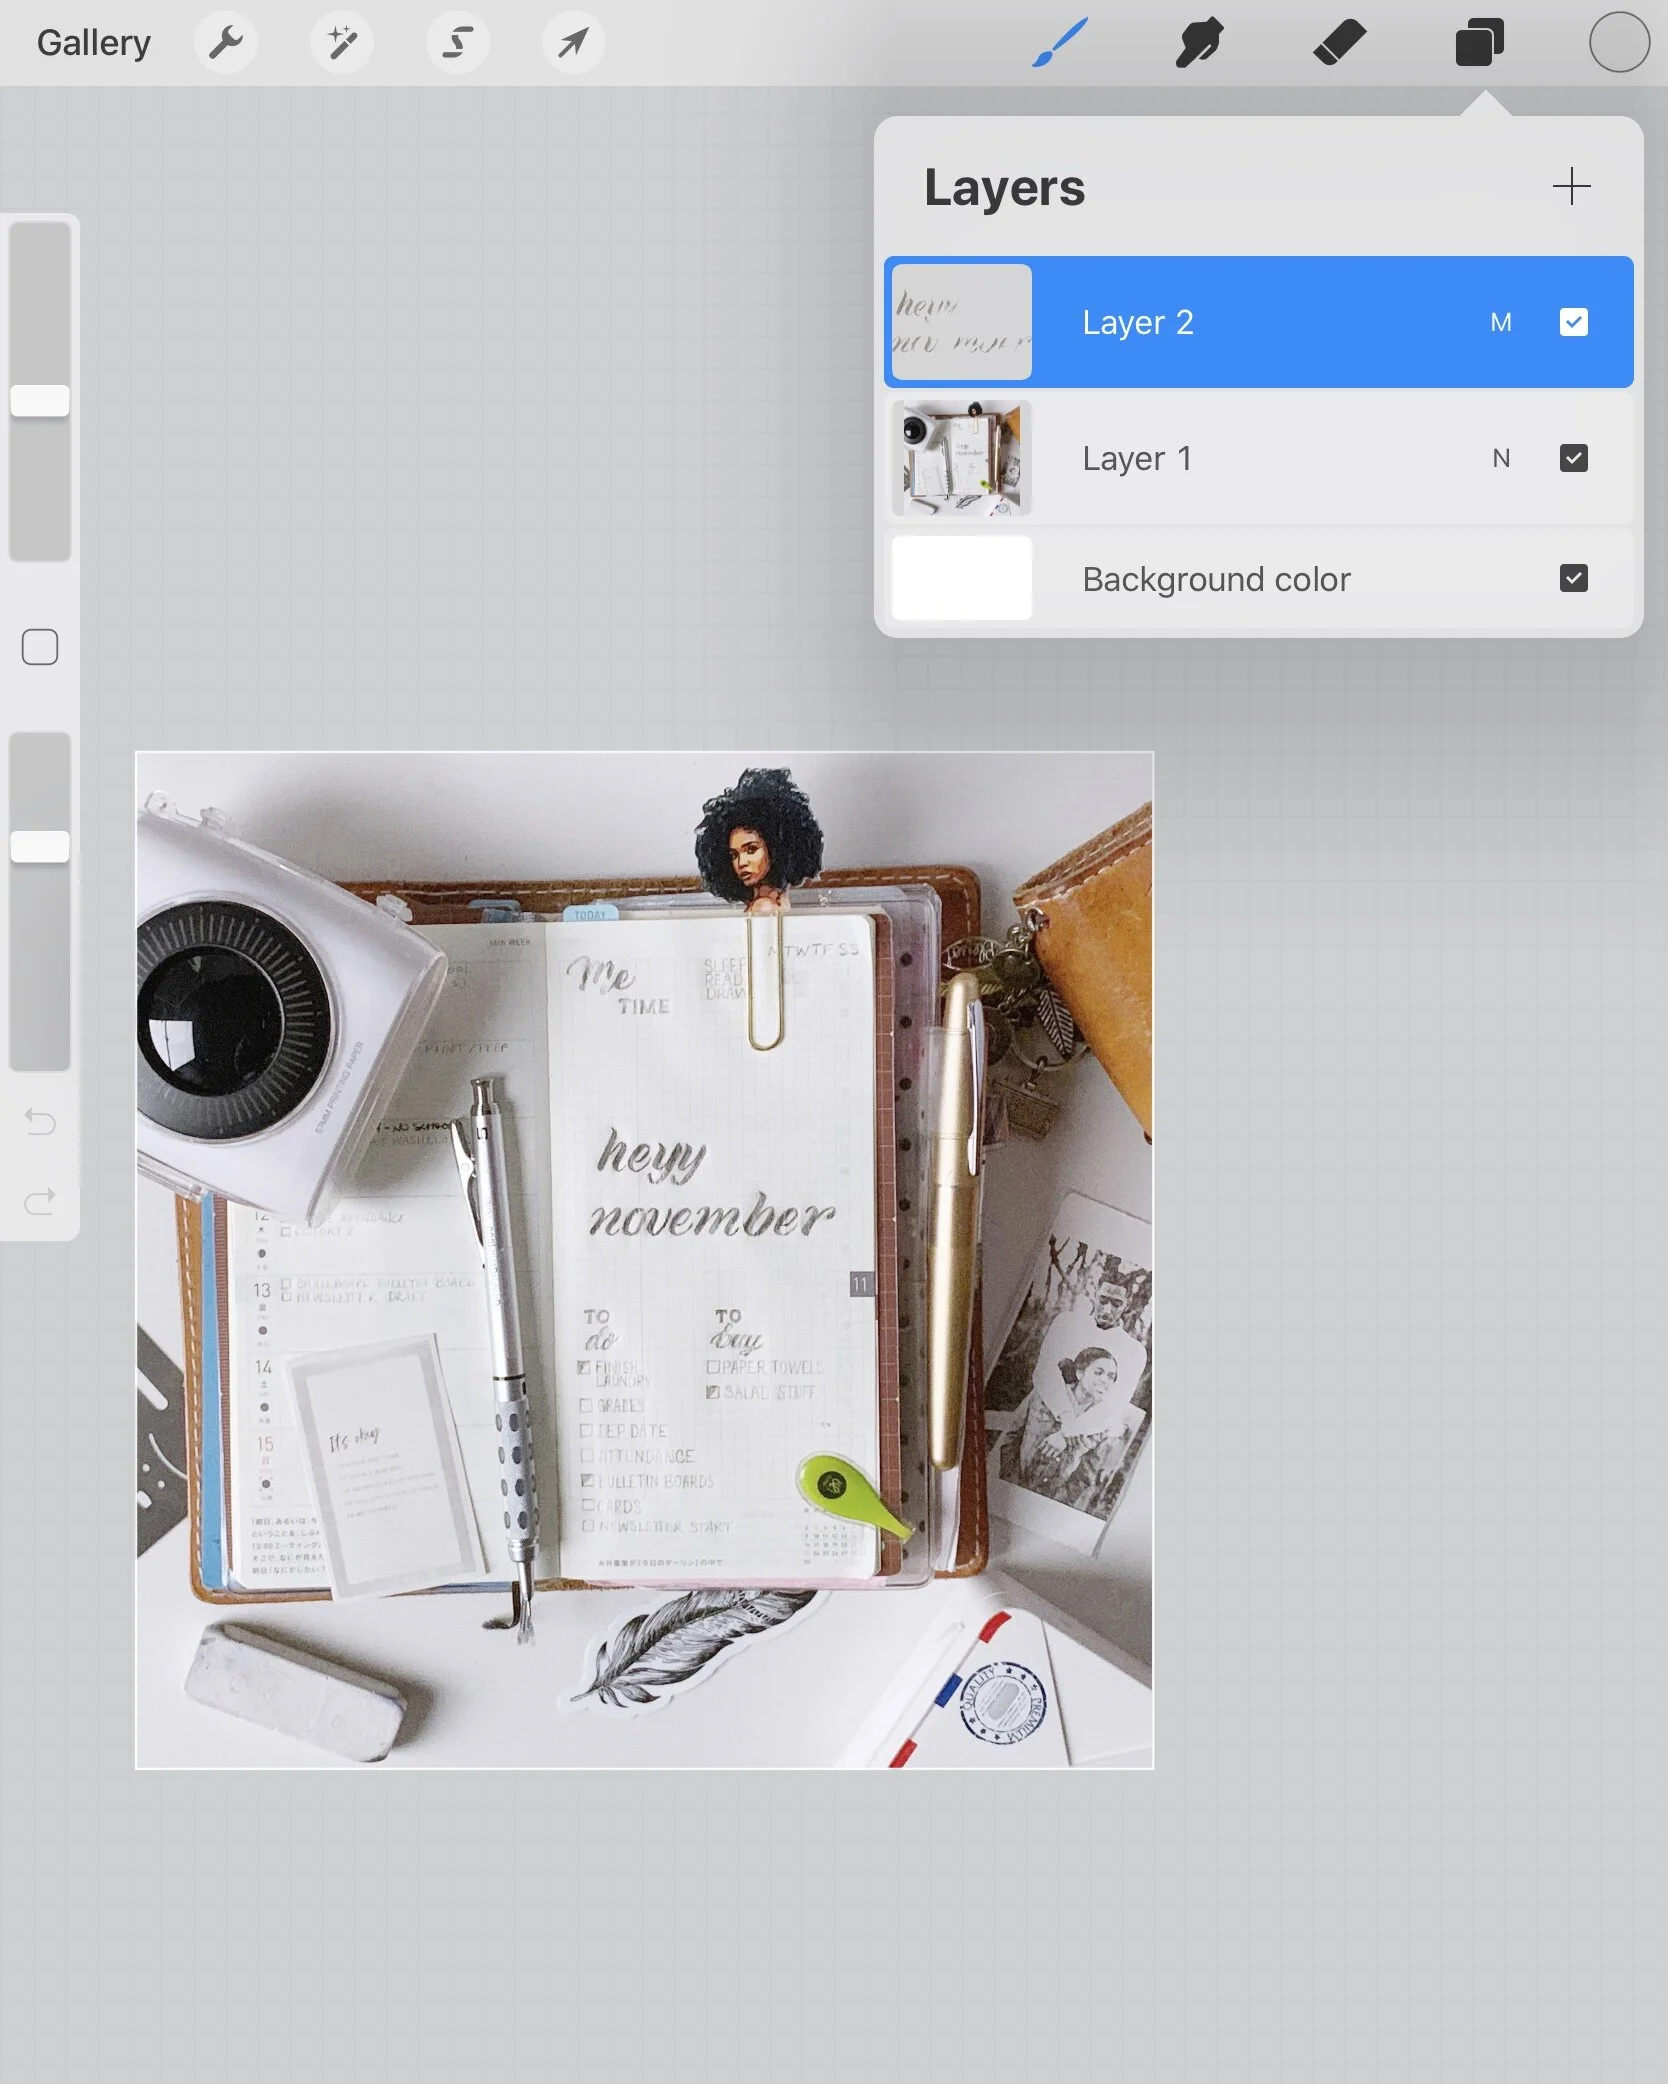Pick the Brush painting tool
The image size is (1668, 2084).
1057,42
